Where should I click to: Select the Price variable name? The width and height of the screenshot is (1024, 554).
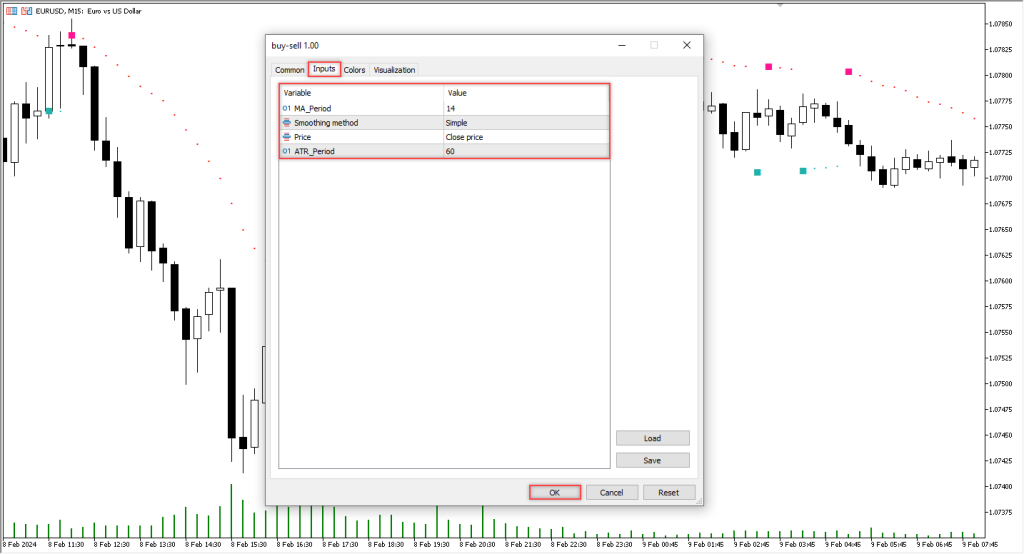pyautogui.click(x=302, y=137)
